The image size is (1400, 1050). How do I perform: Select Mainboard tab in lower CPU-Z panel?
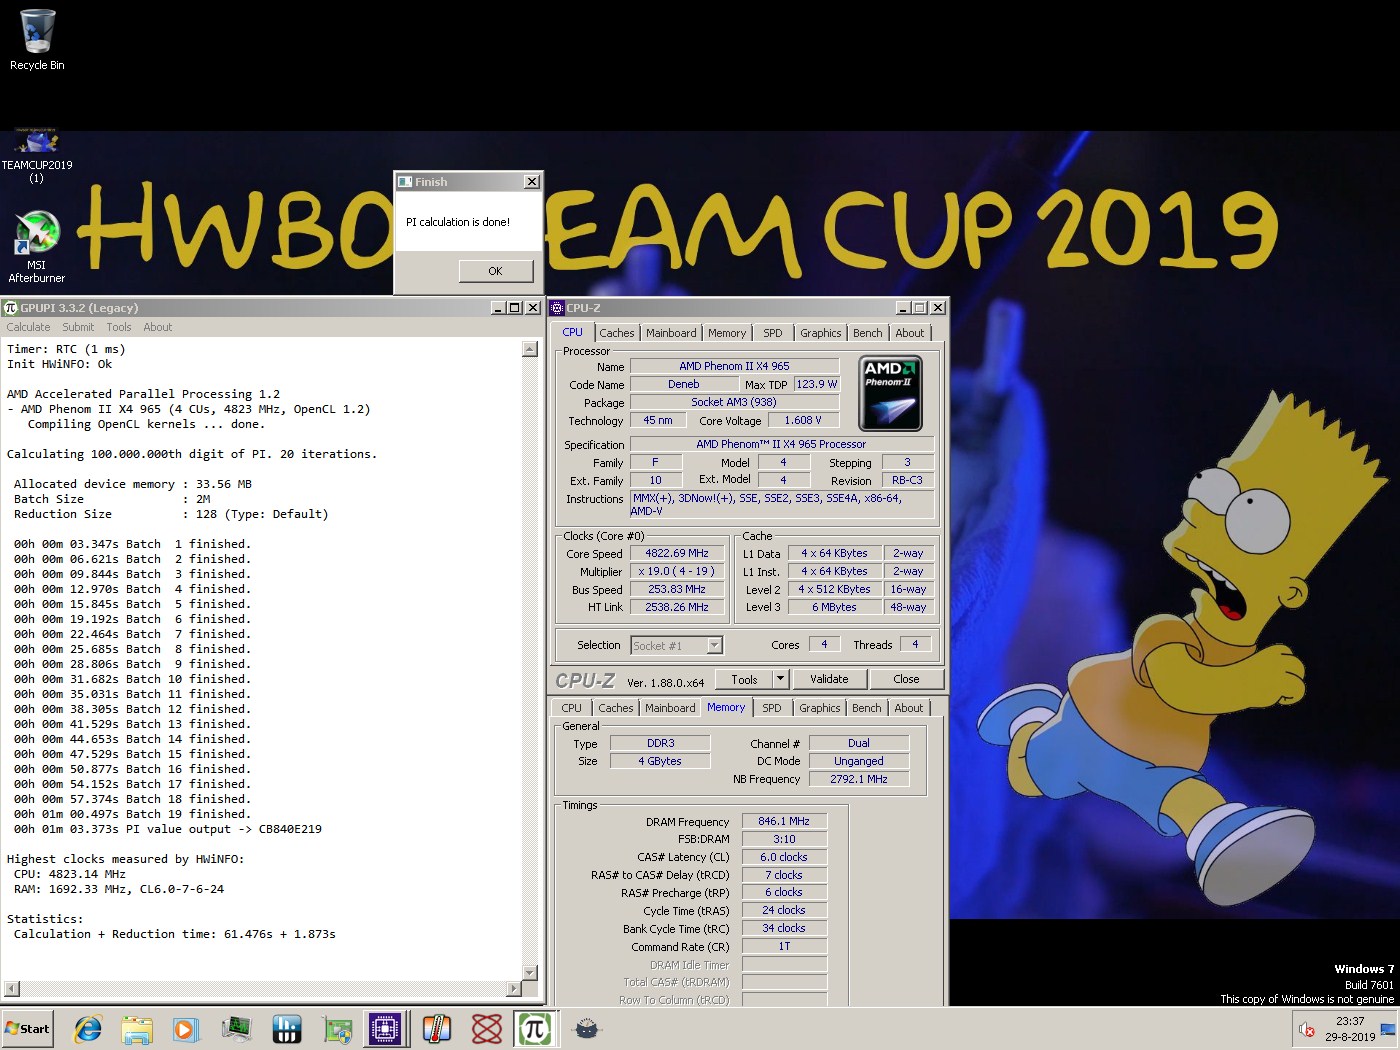(x=670, y=708)
